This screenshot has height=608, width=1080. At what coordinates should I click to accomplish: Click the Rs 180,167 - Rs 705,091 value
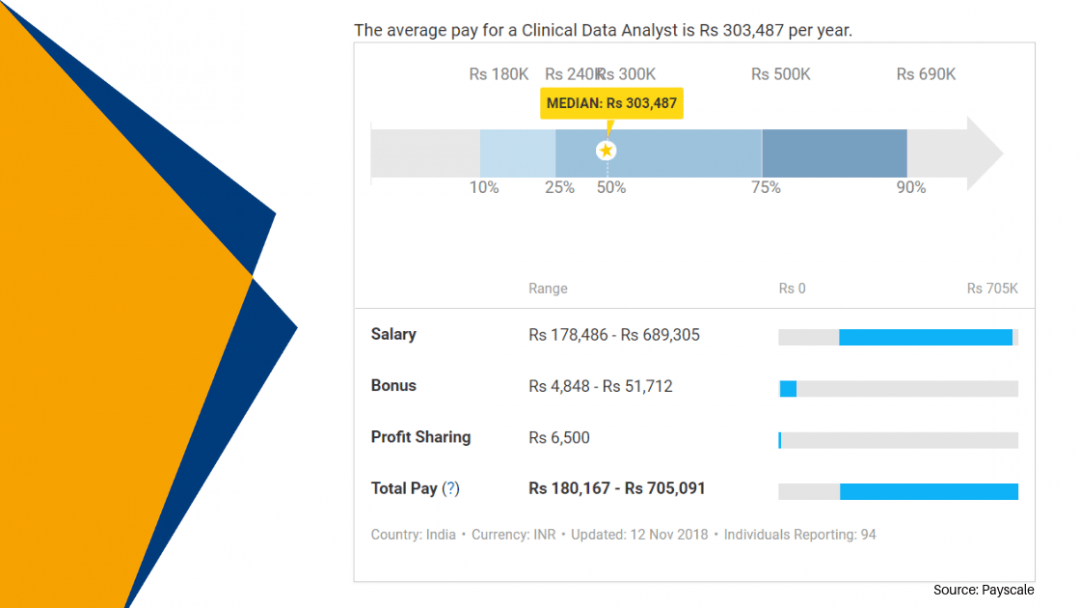616,489
